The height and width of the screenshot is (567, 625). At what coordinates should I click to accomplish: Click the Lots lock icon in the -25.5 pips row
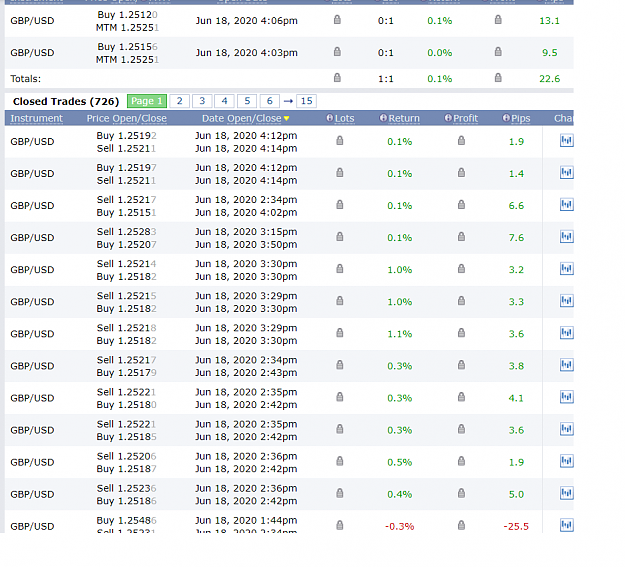(x=340, y=525)
